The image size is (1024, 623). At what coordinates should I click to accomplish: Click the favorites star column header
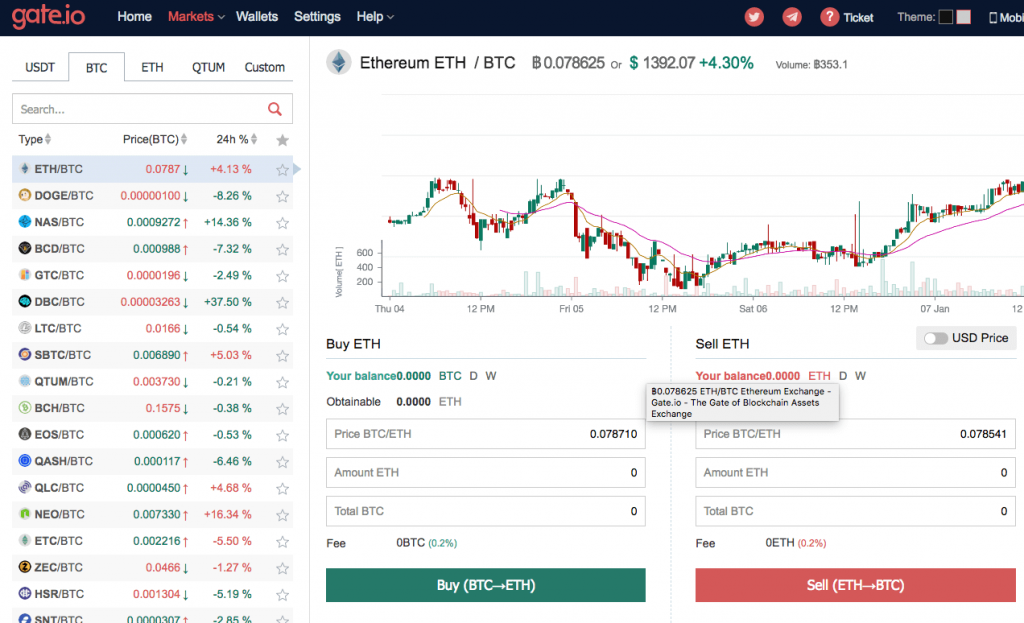point(283,140)
